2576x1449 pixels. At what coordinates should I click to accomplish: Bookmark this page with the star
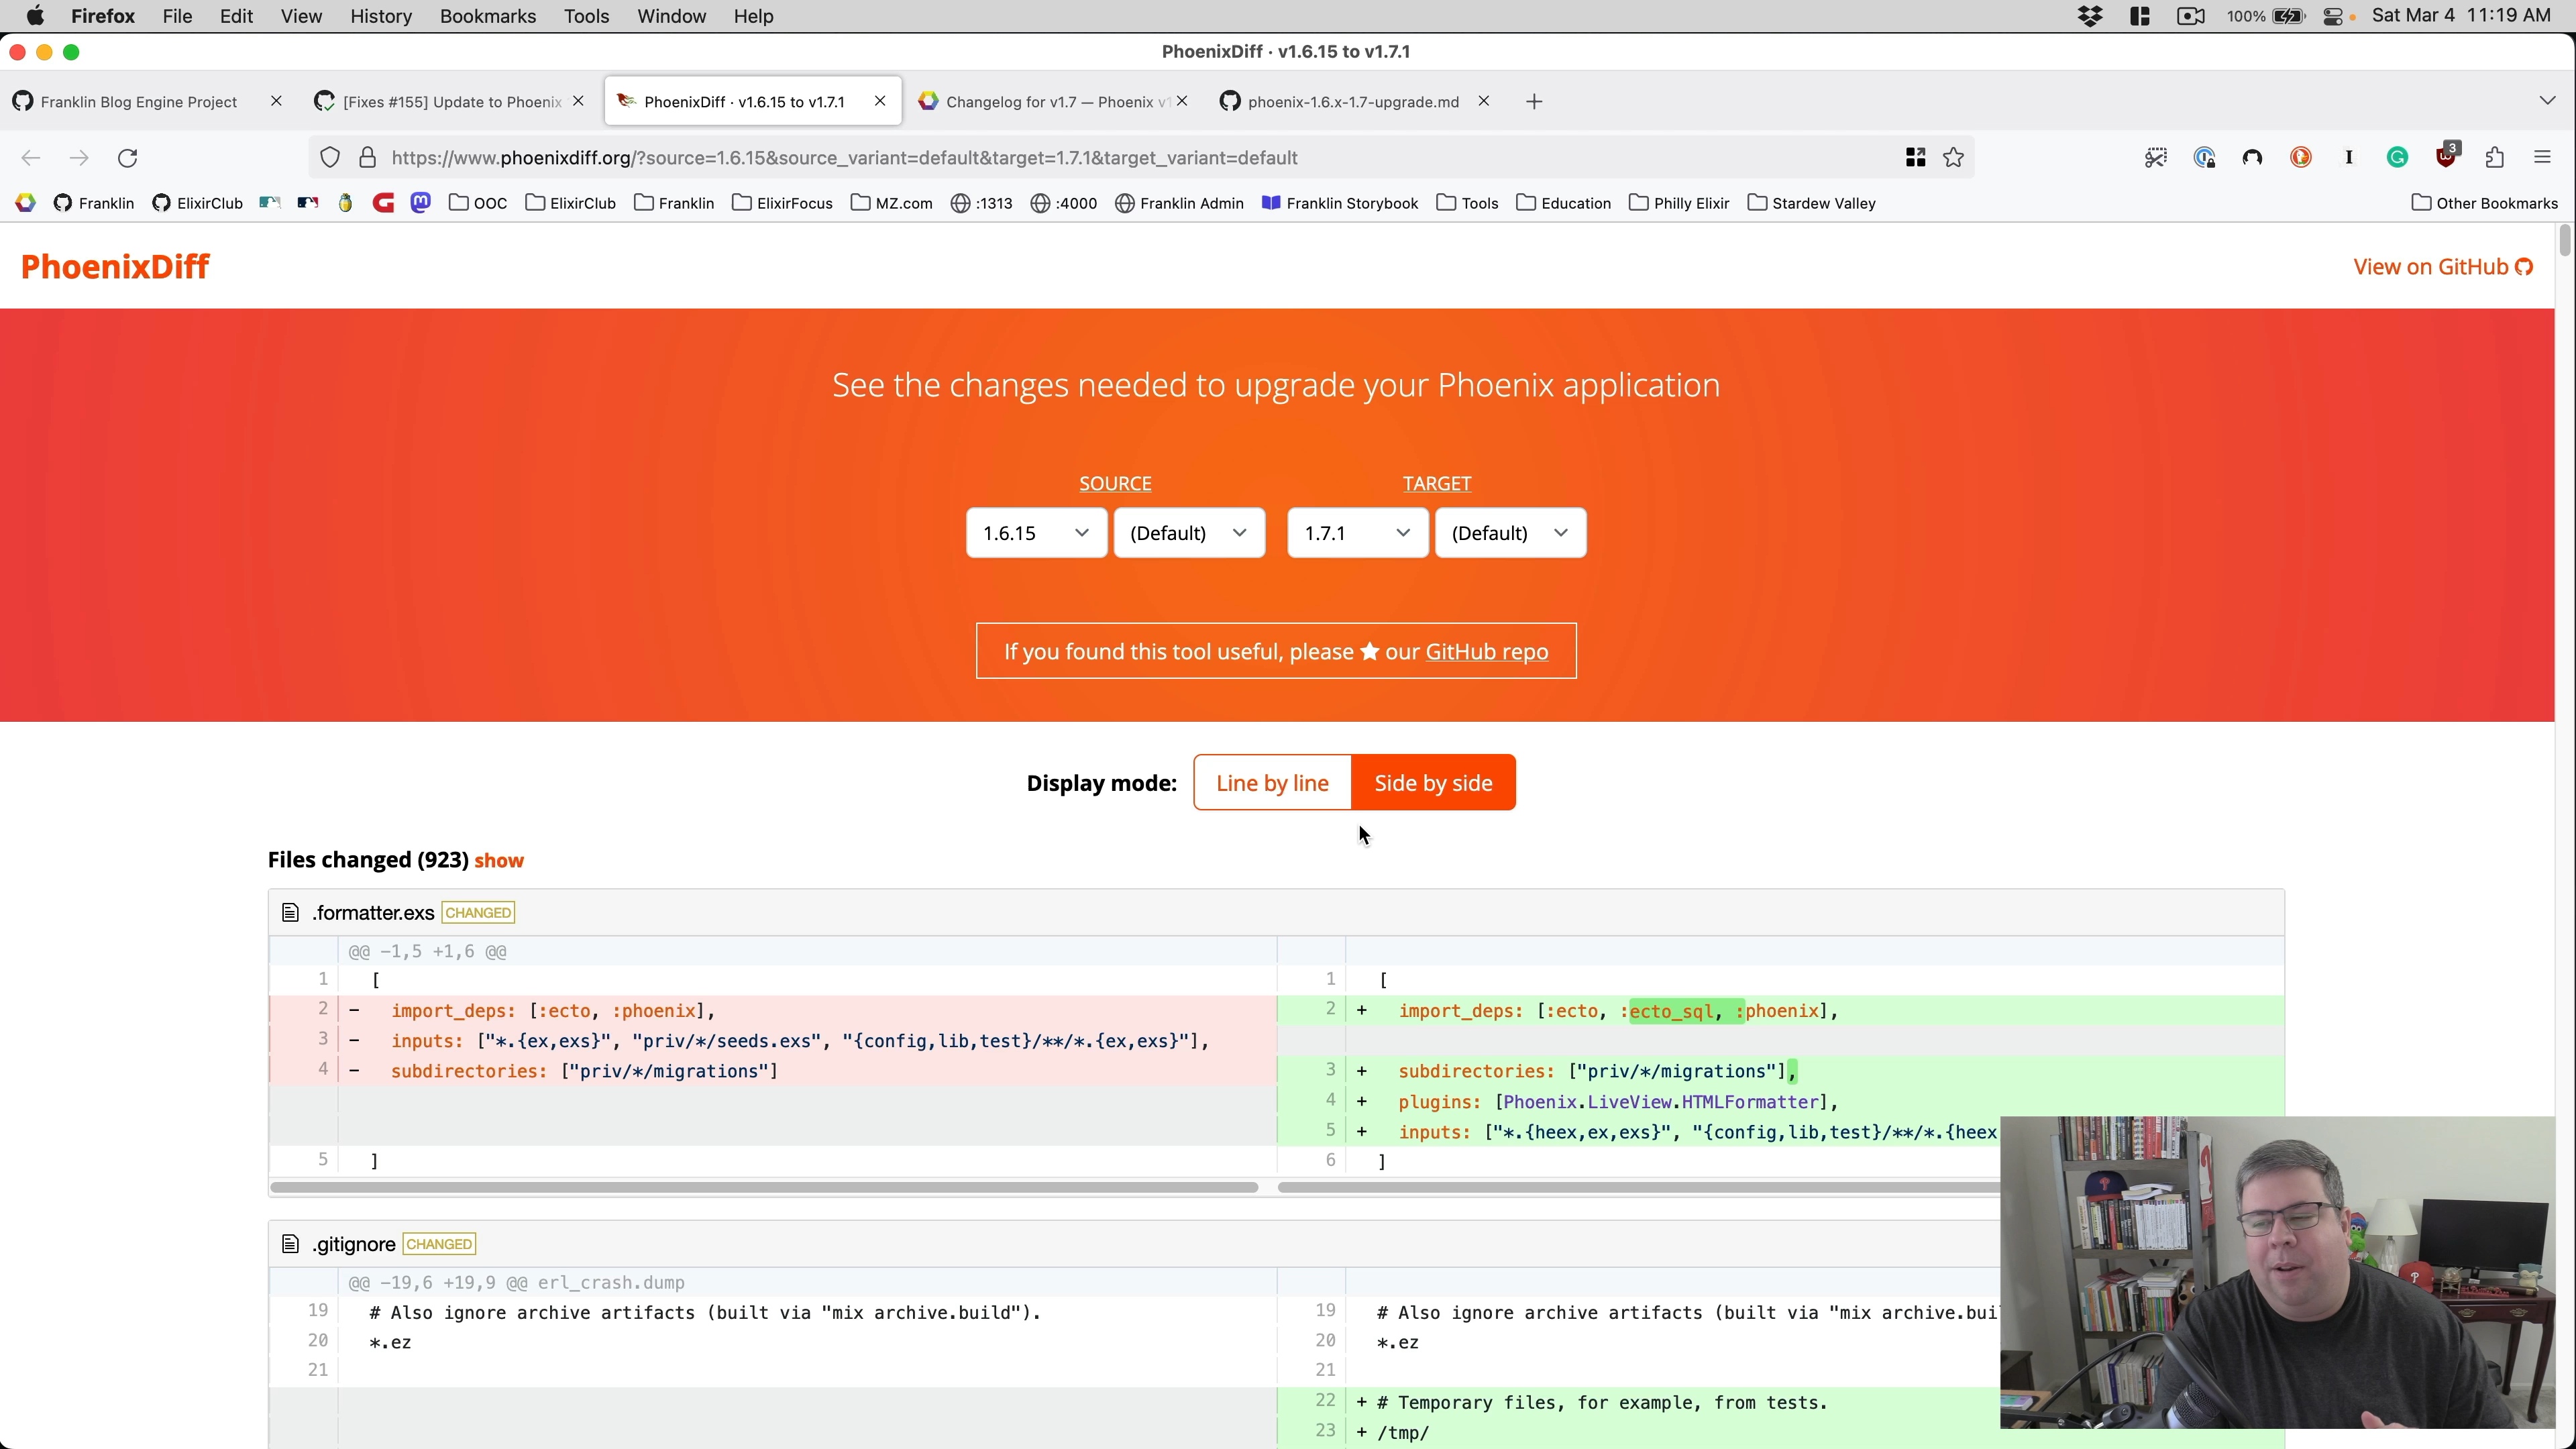(x=1953, y=158)
